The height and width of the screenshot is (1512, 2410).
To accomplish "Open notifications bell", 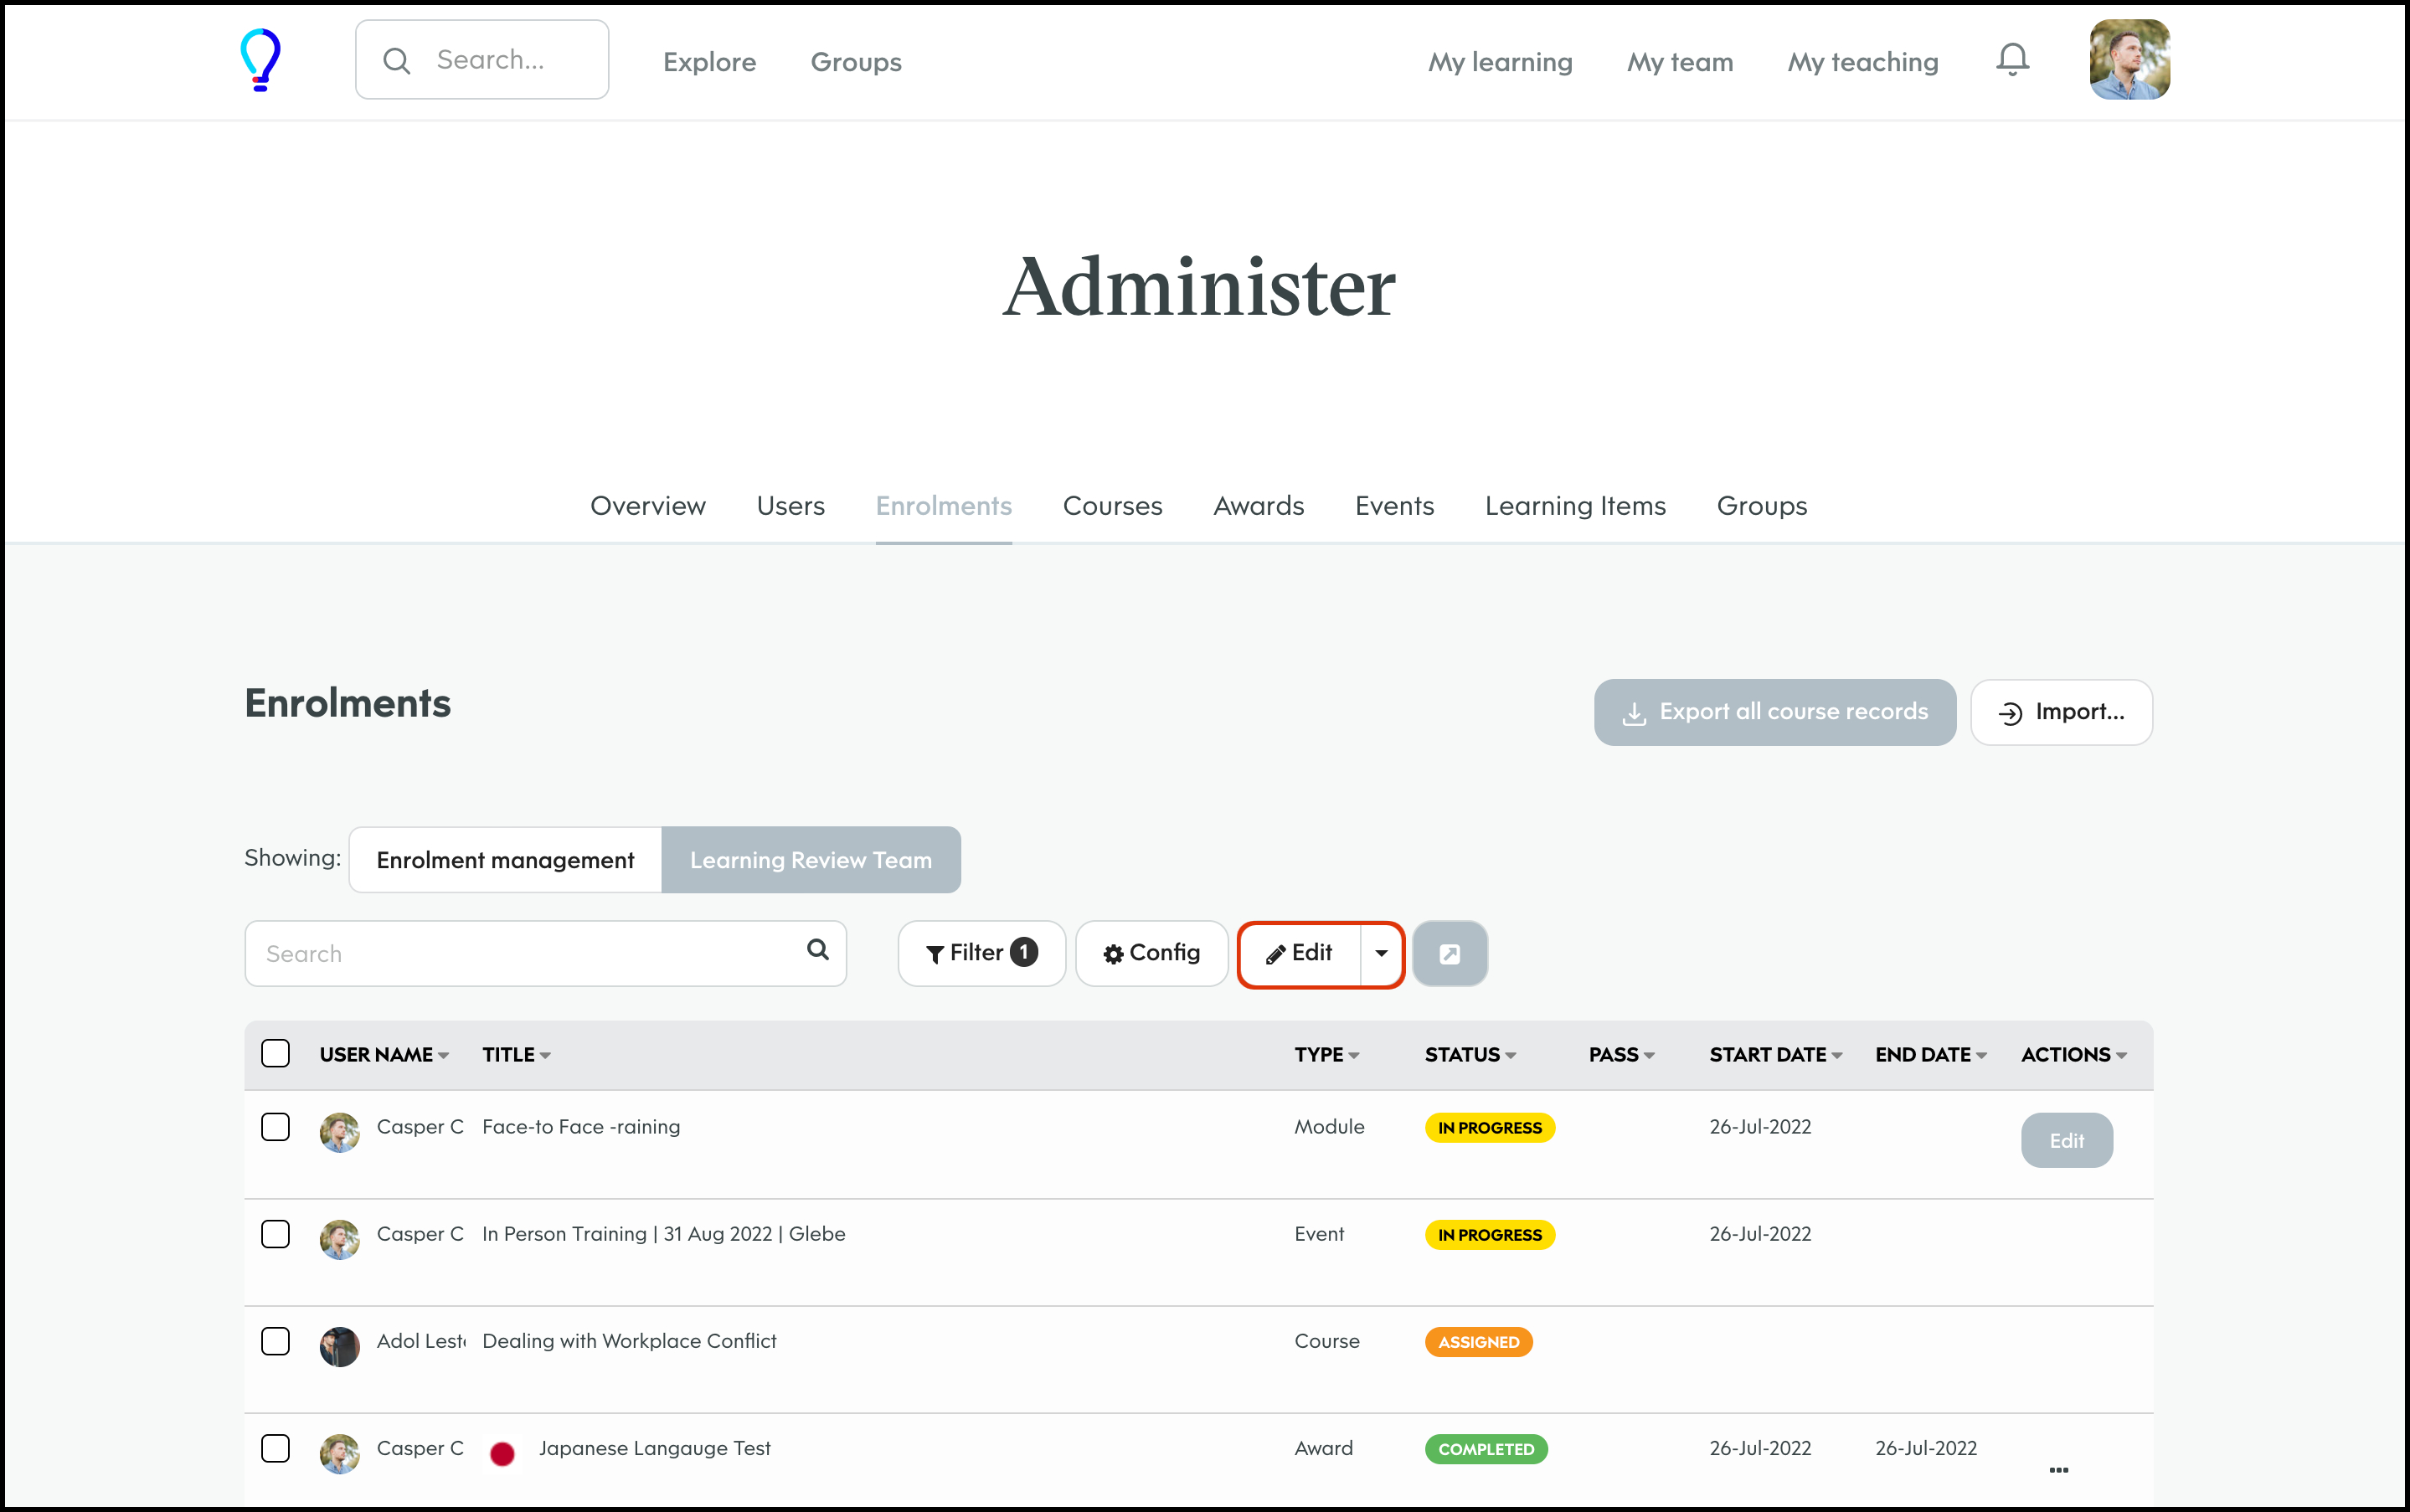I will [x=2012, y=60].
